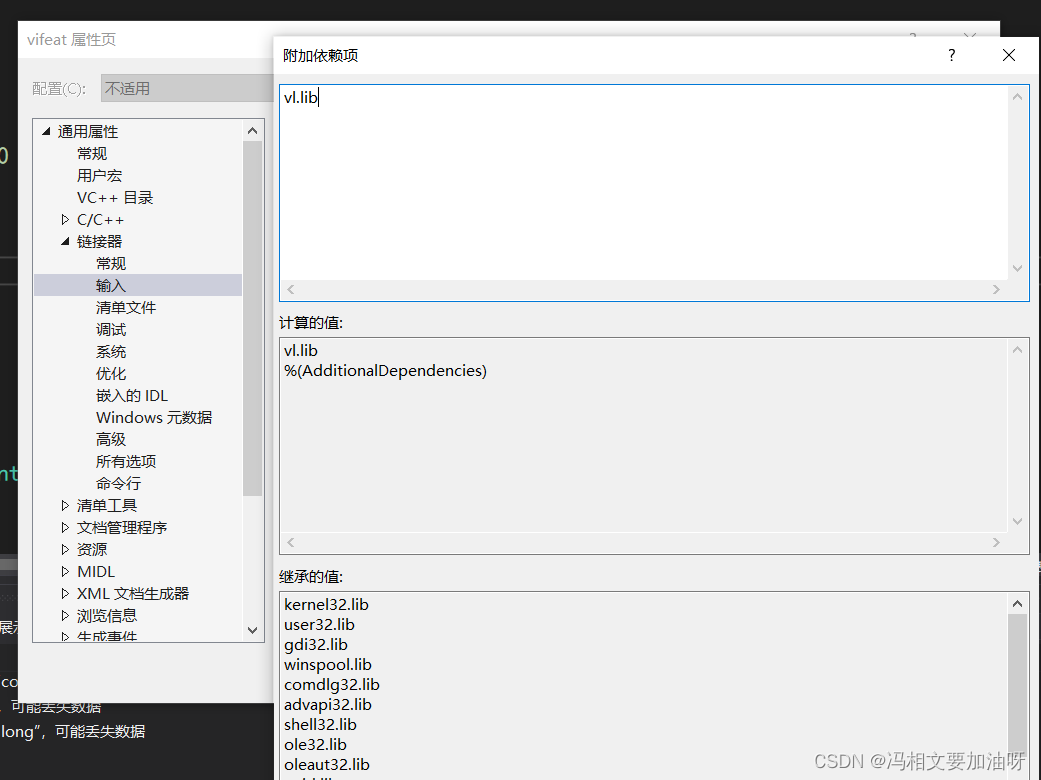Click scroll-up arrow in 计算的值 box

point(1017,350)
